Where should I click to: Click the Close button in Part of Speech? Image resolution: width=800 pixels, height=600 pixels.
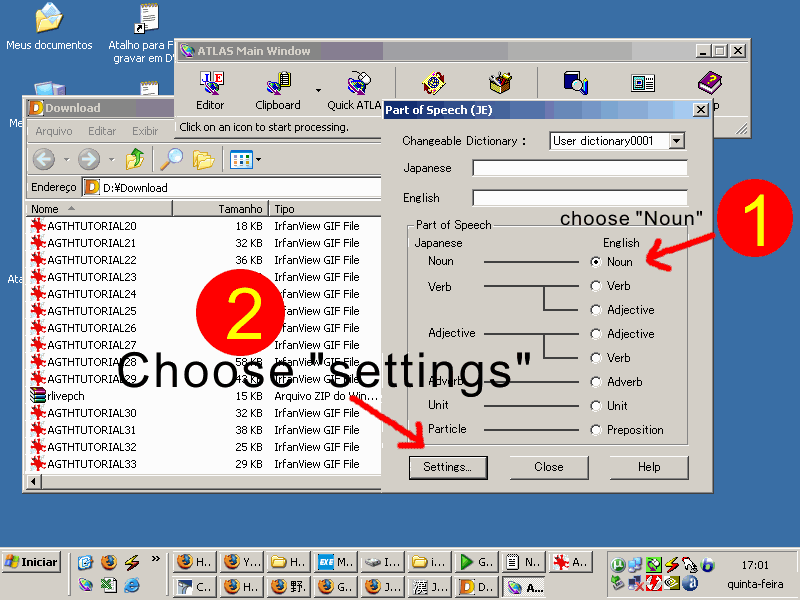click(549, 467)
